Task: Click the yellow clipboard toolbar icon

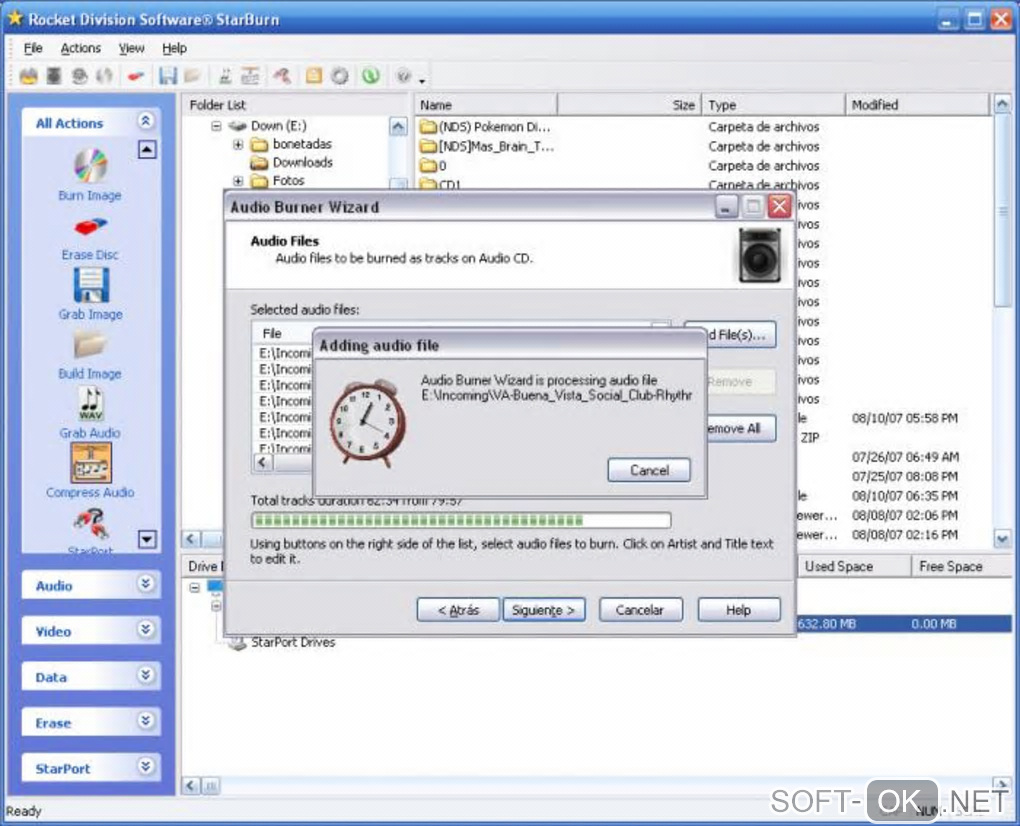Action: (314, 76)
